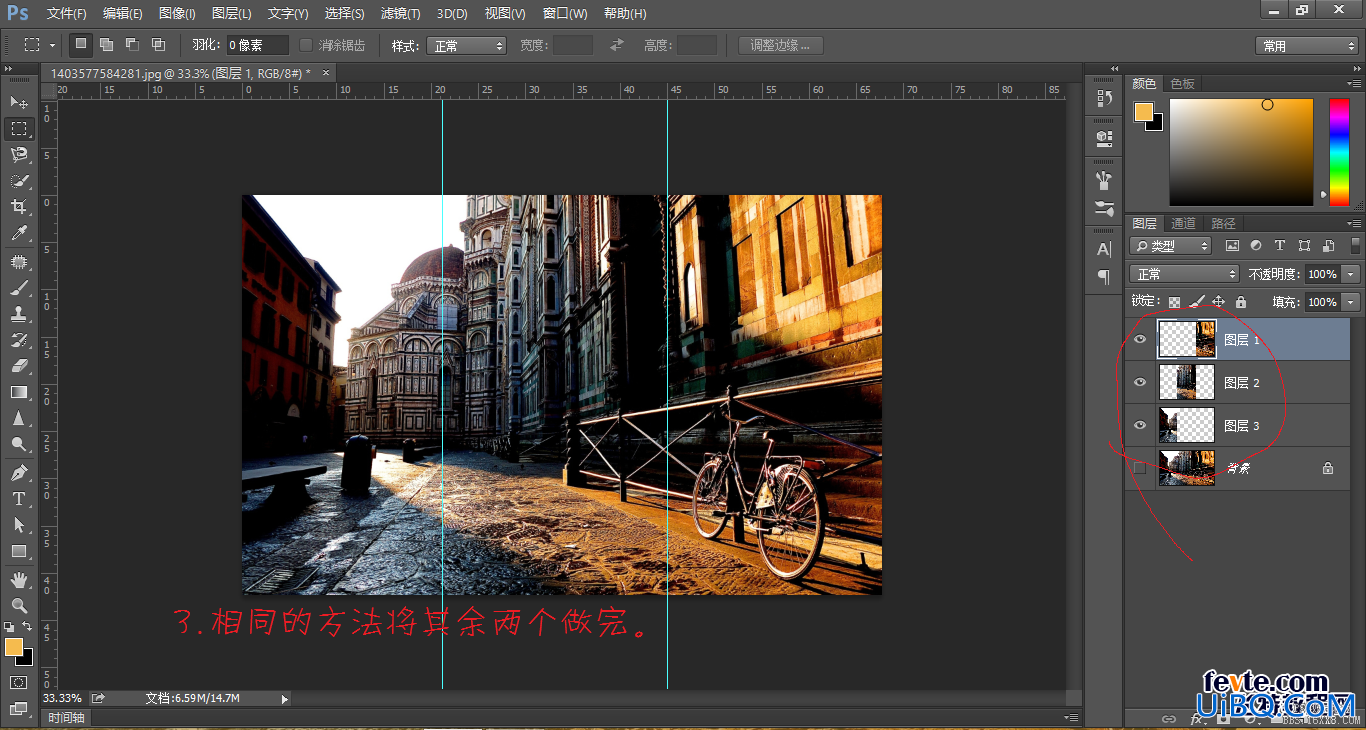1366x730 pixels.
Task: Open the 视图(V) menu
Action: (505, 13)
